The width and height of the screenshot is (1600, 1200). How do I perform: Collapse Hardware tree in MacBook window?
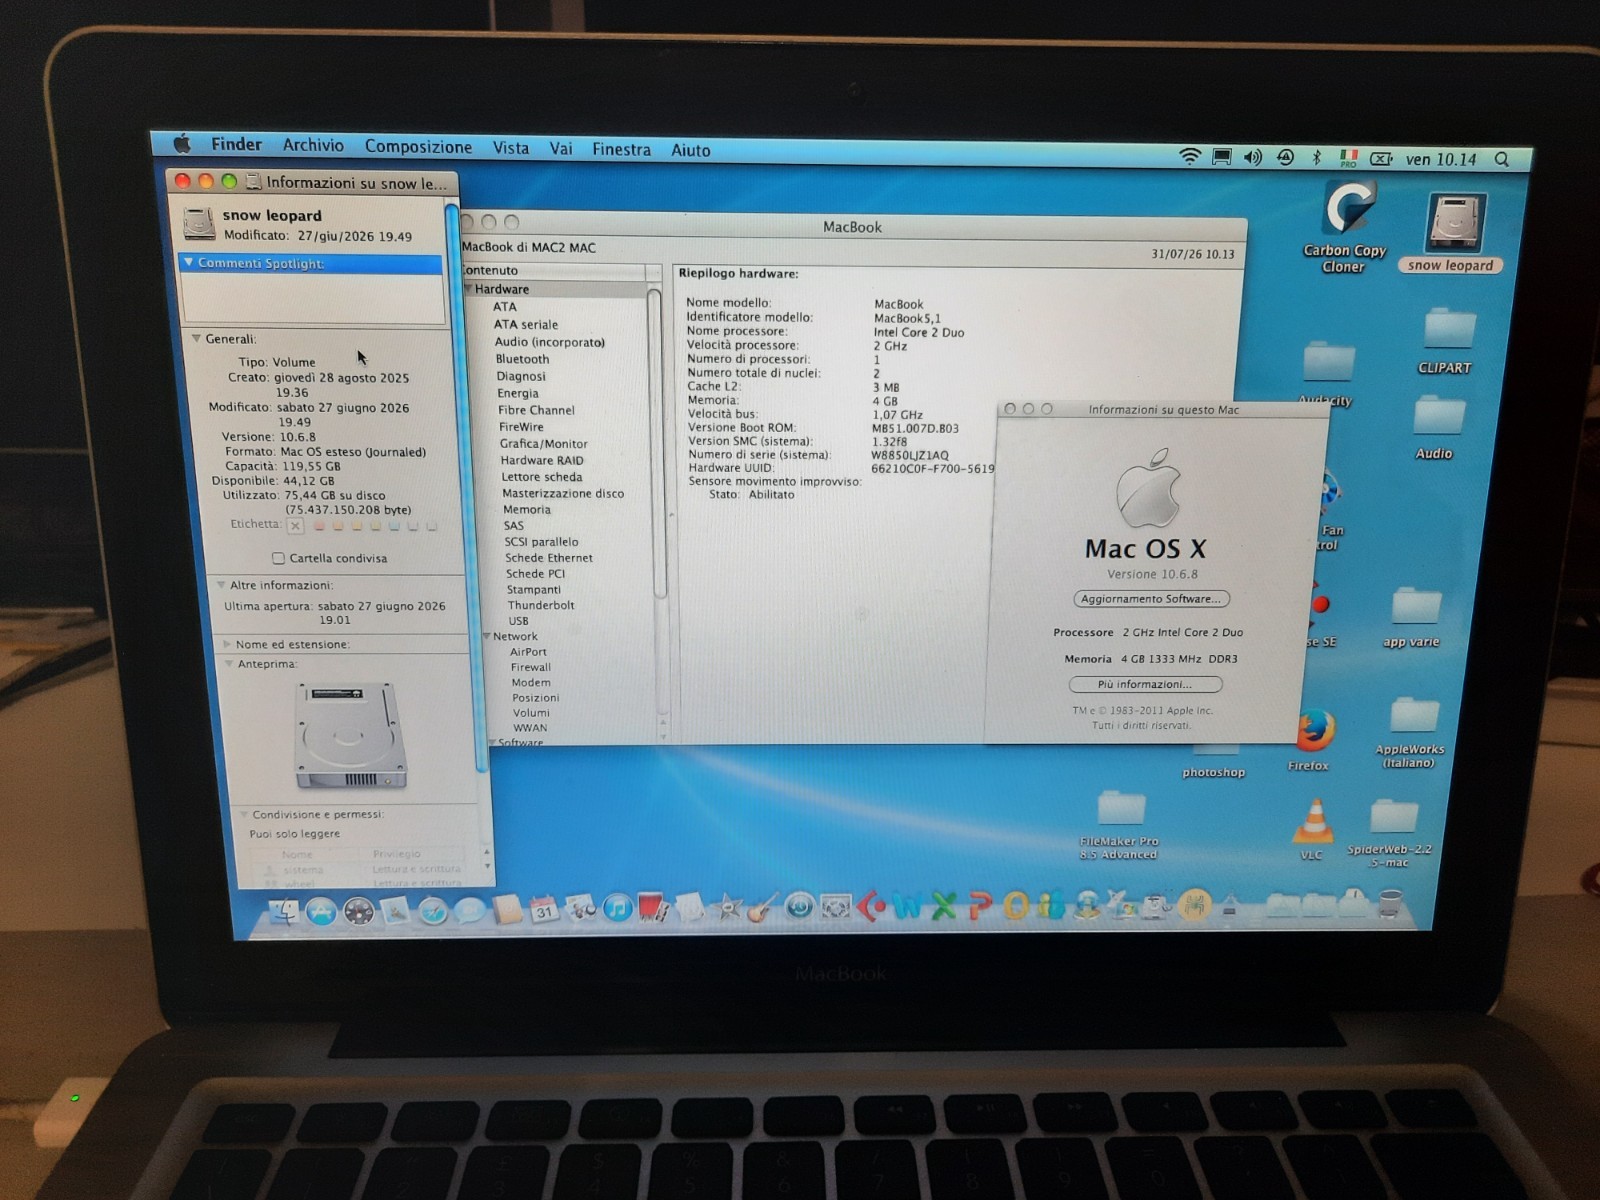pos(469,289)
